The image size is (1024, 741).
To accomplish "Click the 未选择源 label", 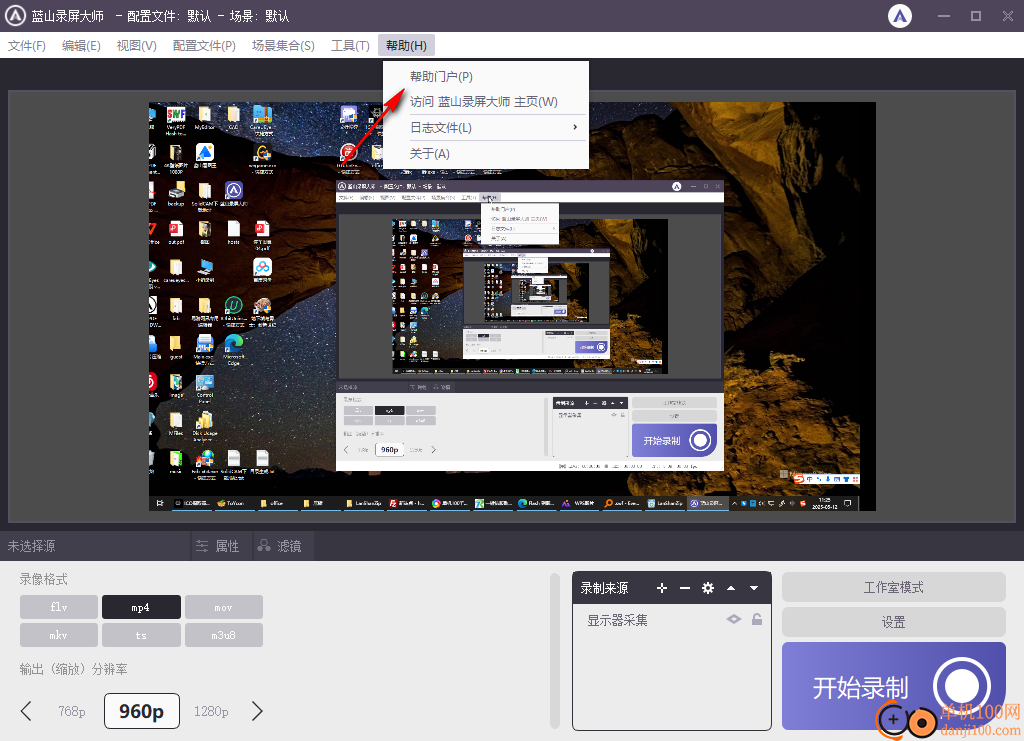I will (x=31, y=546).
